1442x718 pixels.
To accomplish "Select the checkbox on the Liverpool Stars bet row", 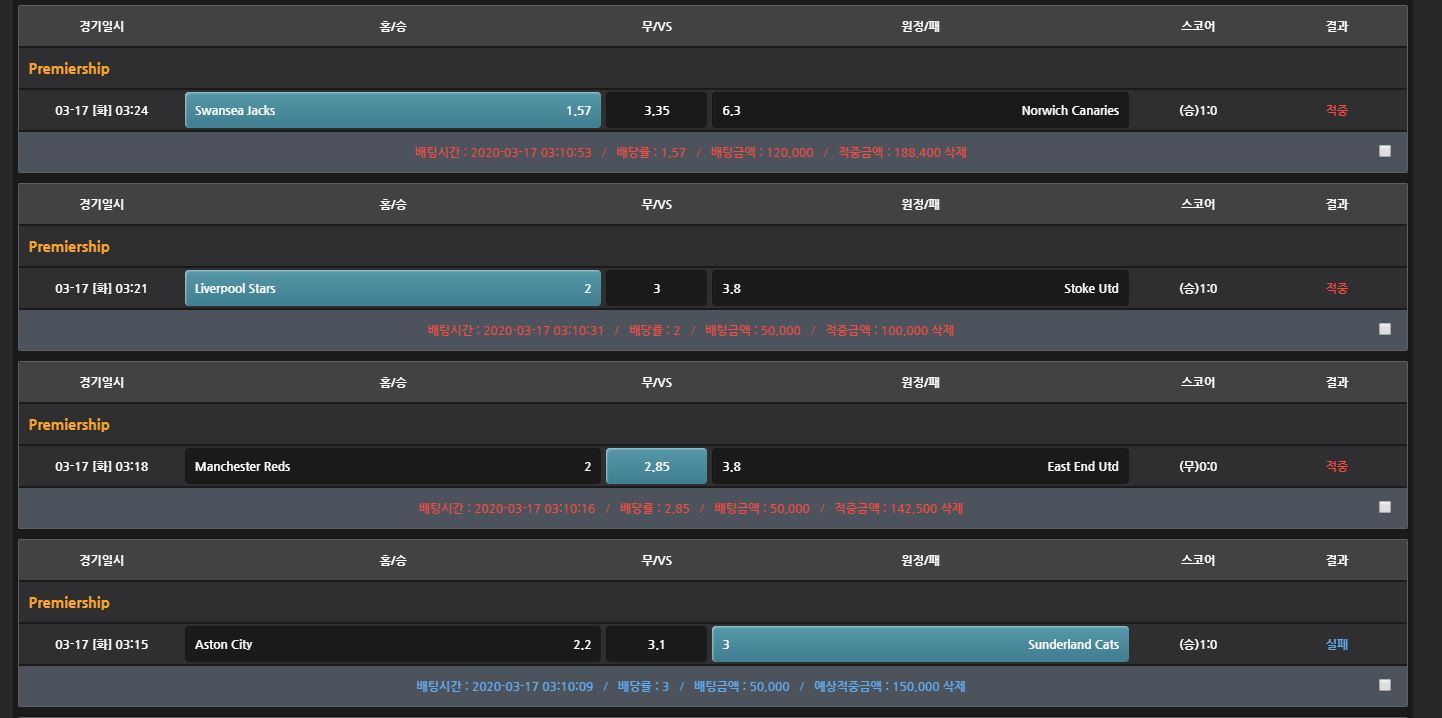I will pyautogui.click(x=1384, y=329).
